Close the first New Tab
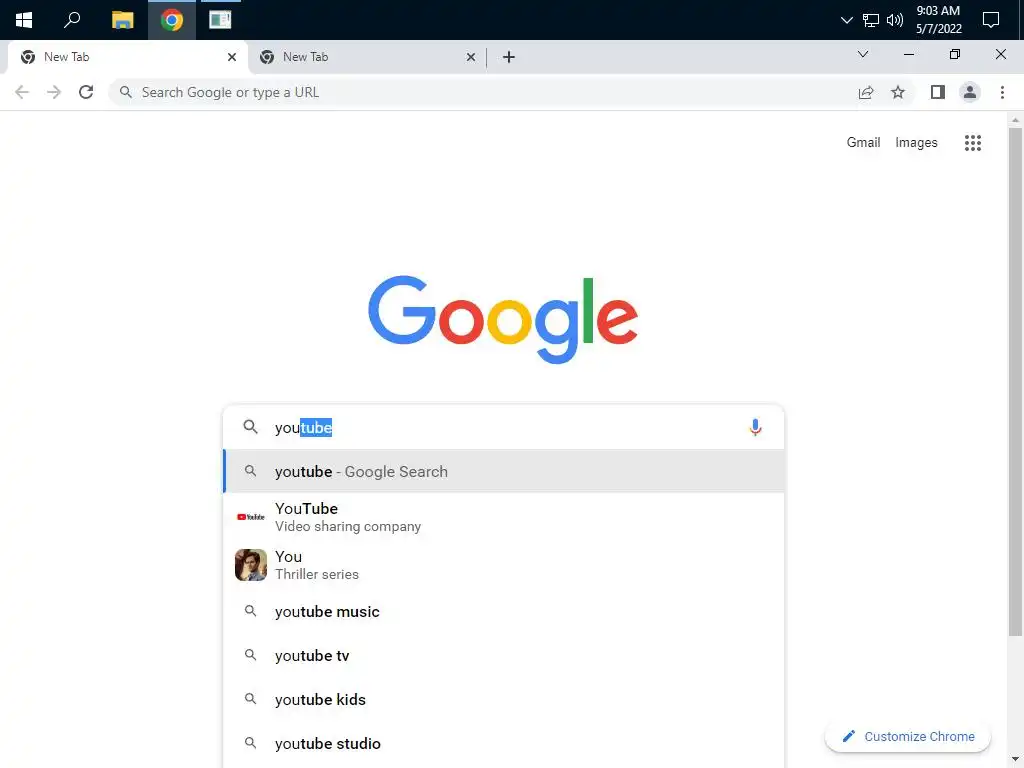1024x768 pixels. (x=232, y=57)
